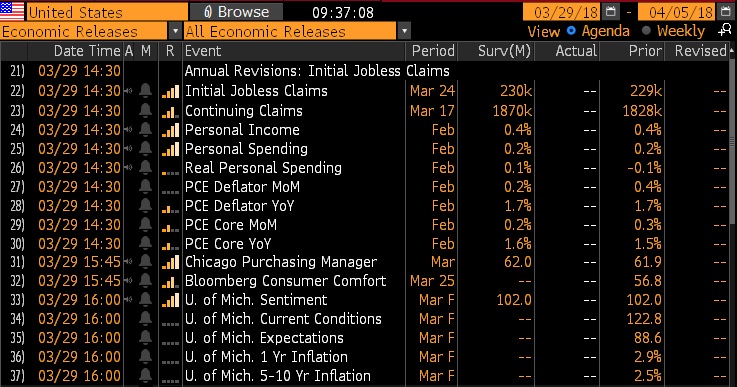Expand the All Economic Releases dropdown arrow
737x387 pixels.
[x=404, y=32]
